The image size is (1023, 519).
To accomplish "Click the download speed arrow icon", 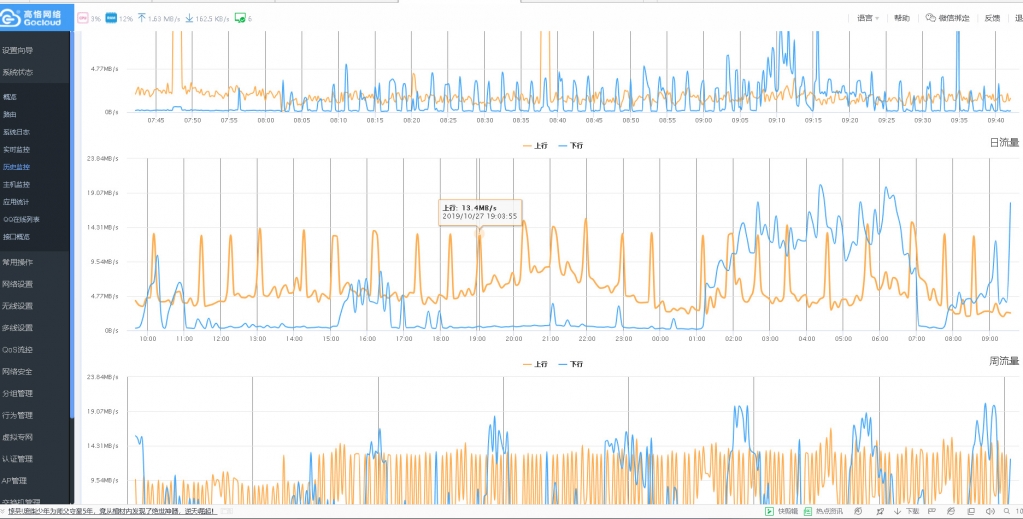I will pyautogui.click(x=189, y=18).
